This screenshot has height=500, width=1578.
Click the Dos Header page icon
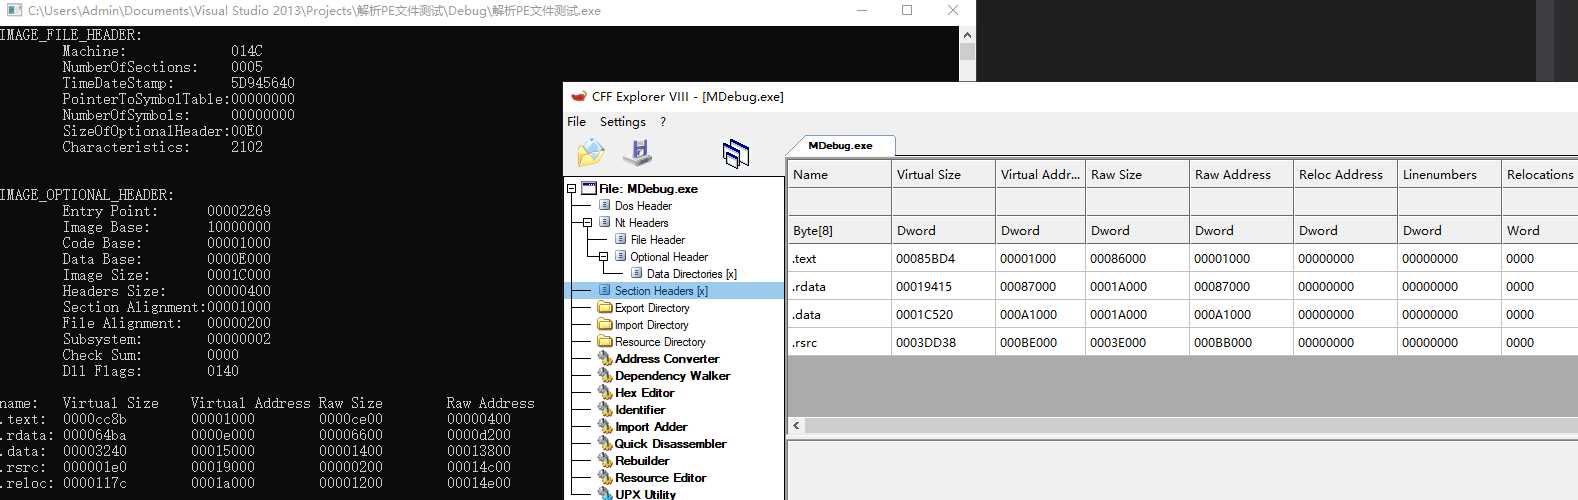605,205
